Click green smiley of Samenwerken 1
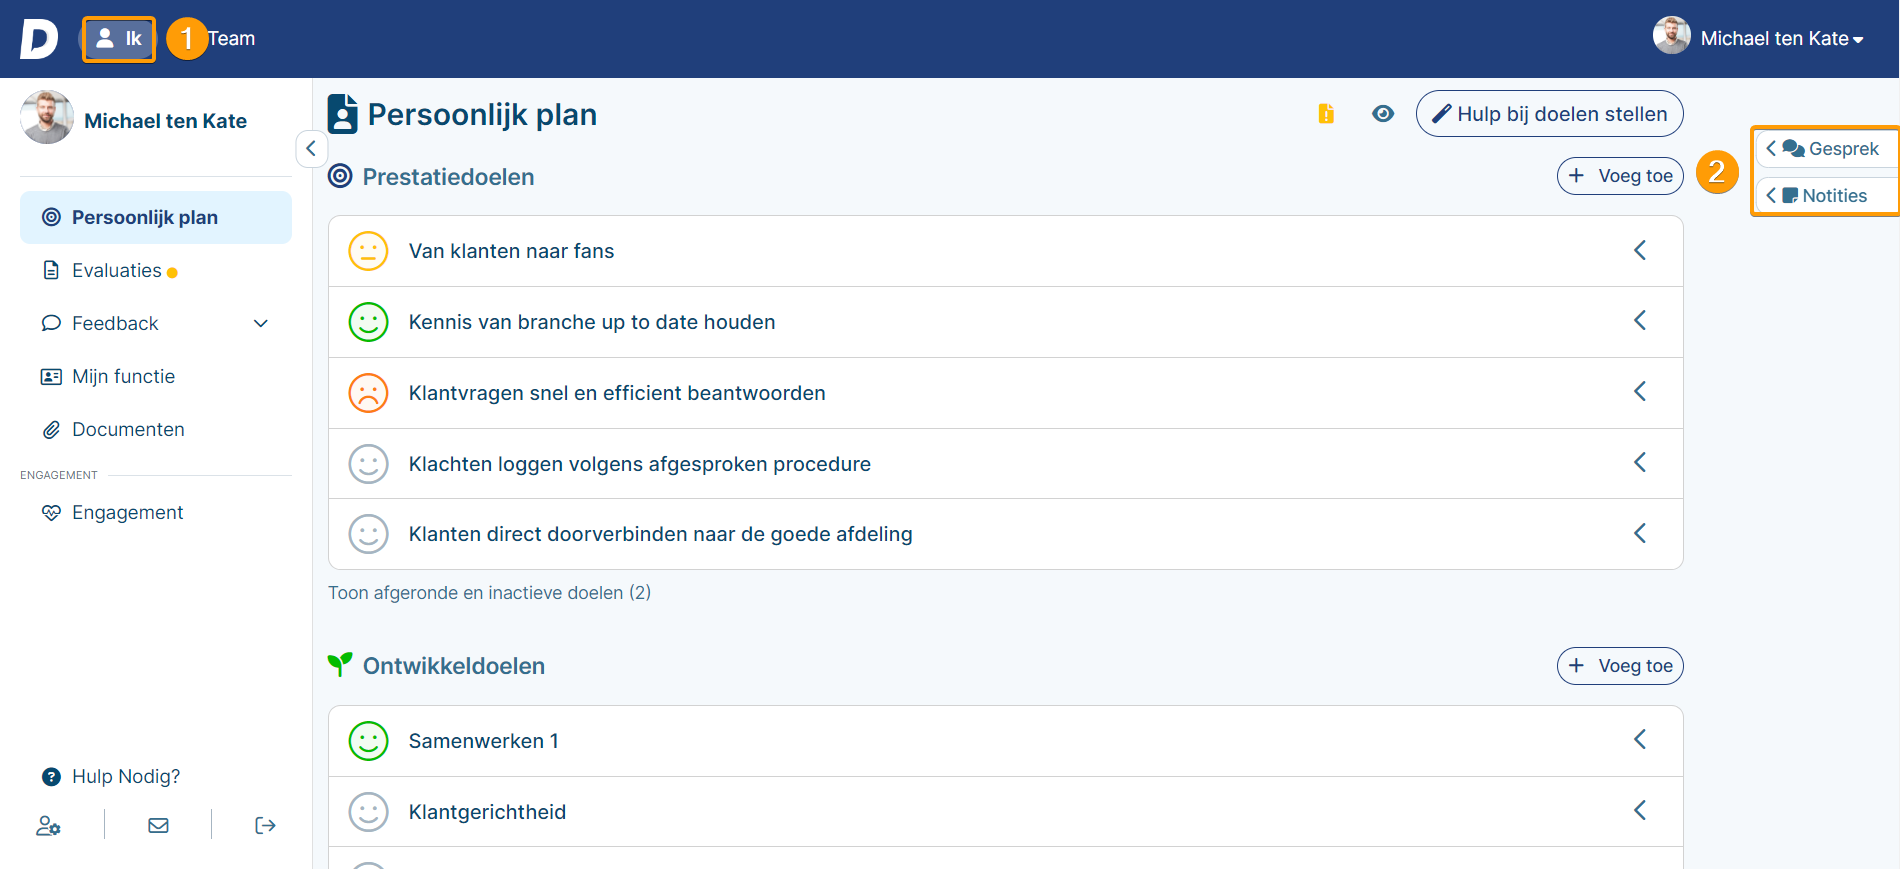Image resolution: width=1900 pixels, height=869 pixels. click(368, 741)
